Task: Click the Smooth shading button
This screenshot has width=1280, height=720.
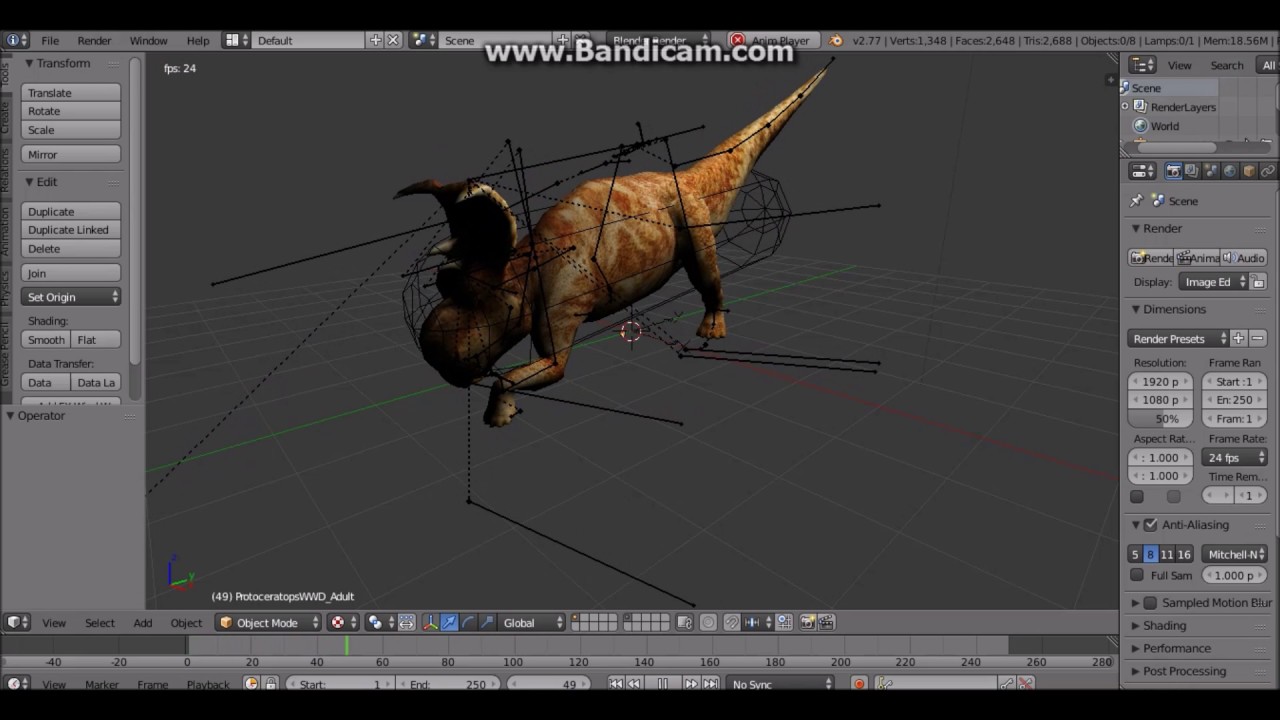Action: [x=46, y=340]
